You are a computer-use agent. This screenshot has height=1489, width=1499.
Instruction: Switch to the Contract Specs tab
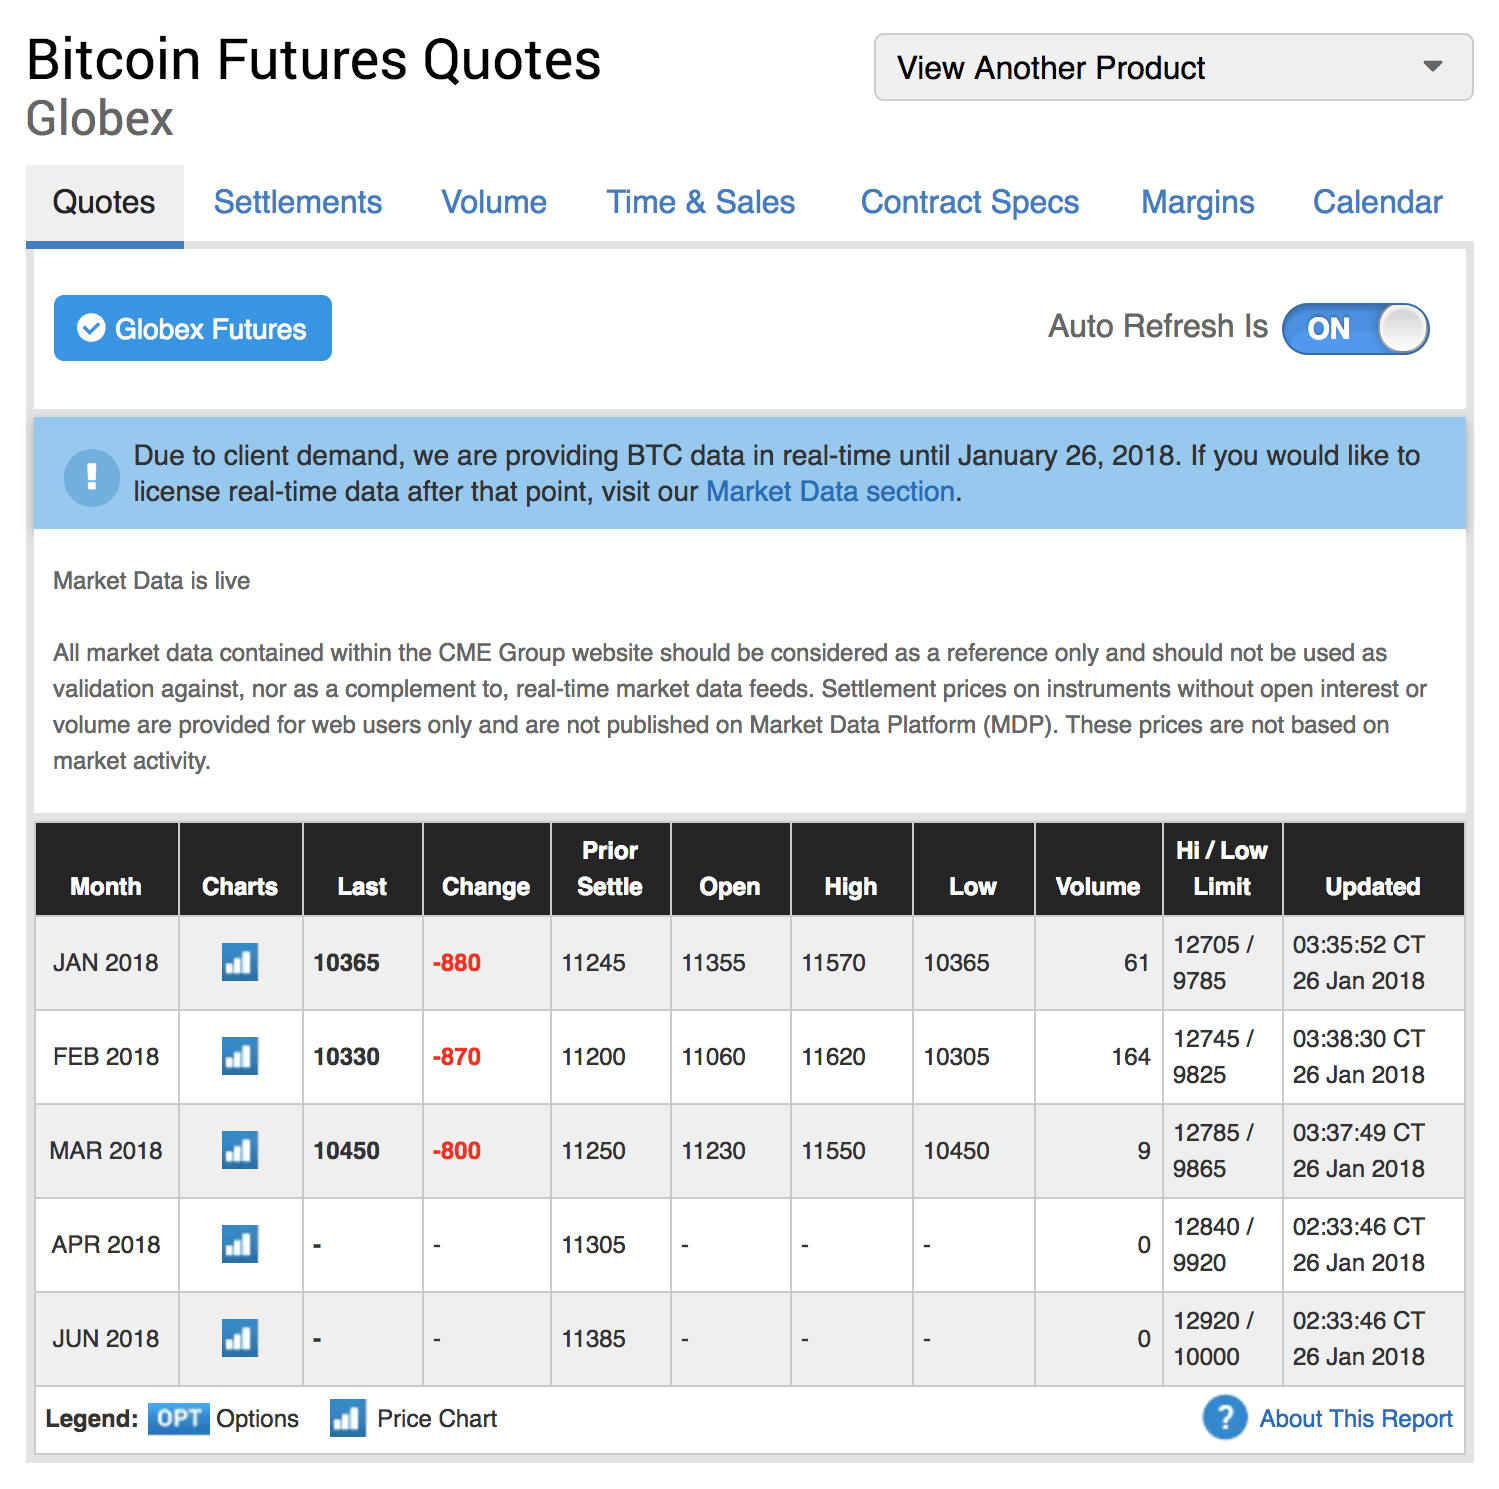(970, 202)
